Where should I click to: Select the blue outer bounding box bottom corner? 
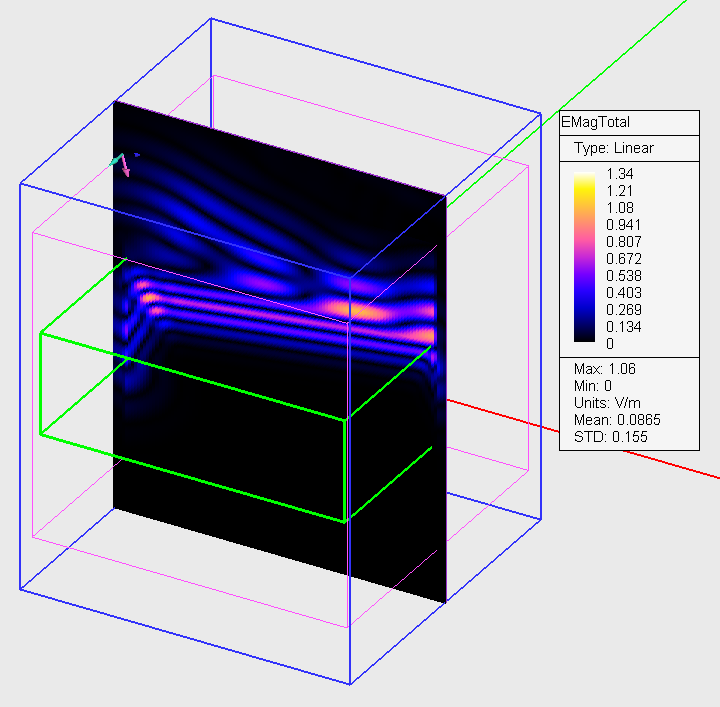350,684
